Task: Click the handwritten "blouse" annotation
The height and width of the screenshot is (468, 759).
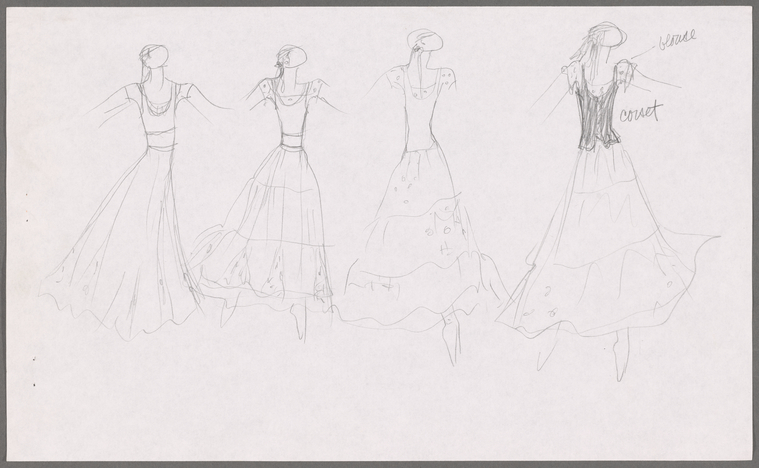Action: [677, 41]
